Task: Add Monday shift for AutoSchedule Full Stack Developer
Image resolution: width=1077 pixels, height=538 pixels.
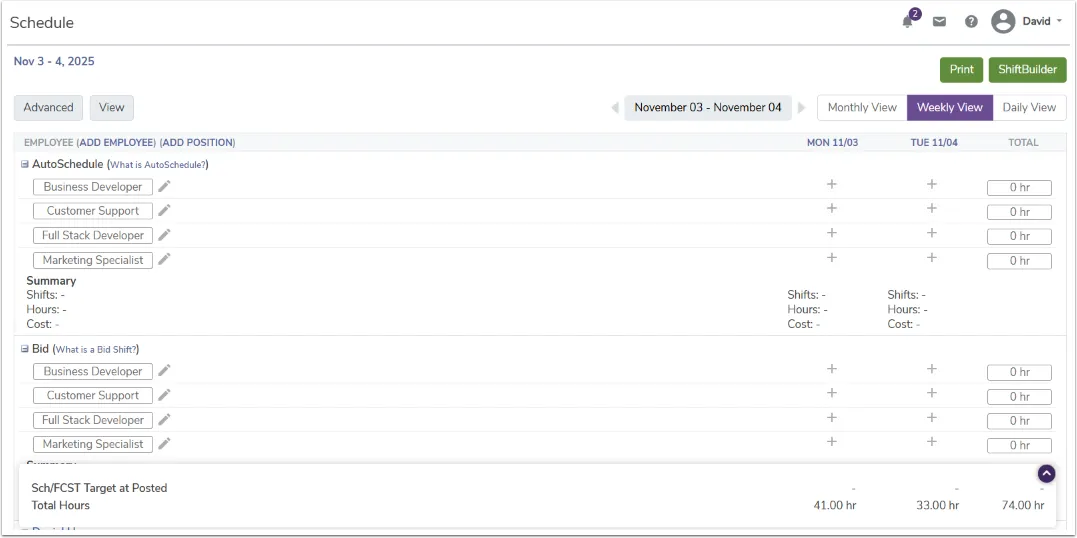Action: 832,233
